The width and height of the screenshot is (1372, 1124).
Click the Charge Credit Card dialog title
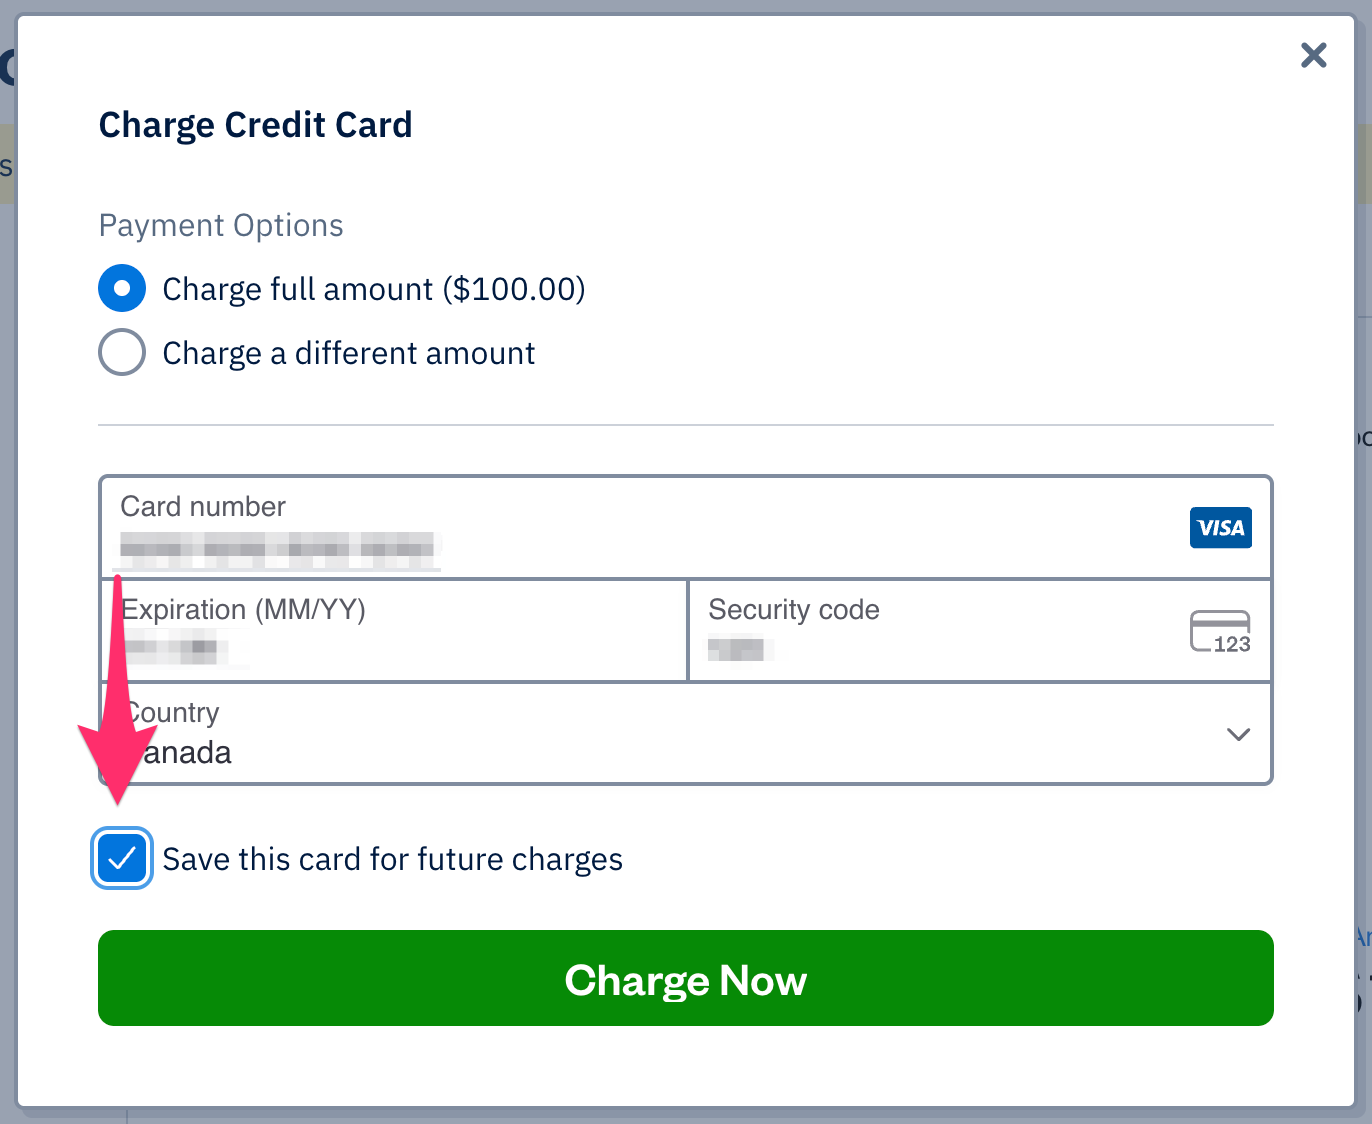(255, 124)
